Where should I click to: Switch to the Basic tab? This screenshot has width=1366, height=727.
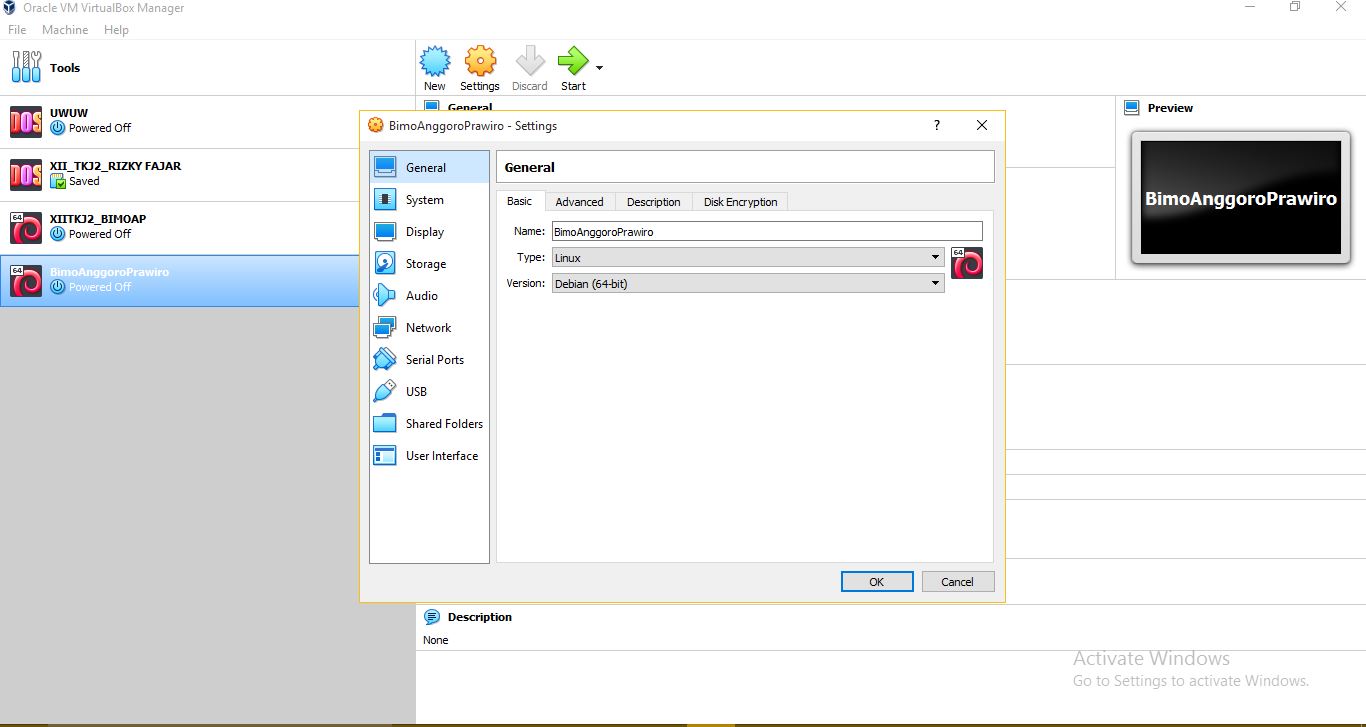[520, 201]
